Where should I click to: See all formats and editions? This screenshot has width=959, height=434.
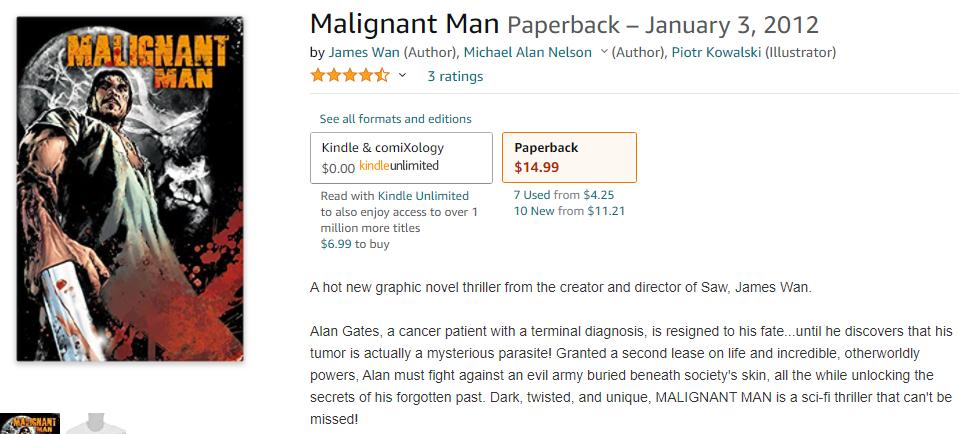[395, 119]
